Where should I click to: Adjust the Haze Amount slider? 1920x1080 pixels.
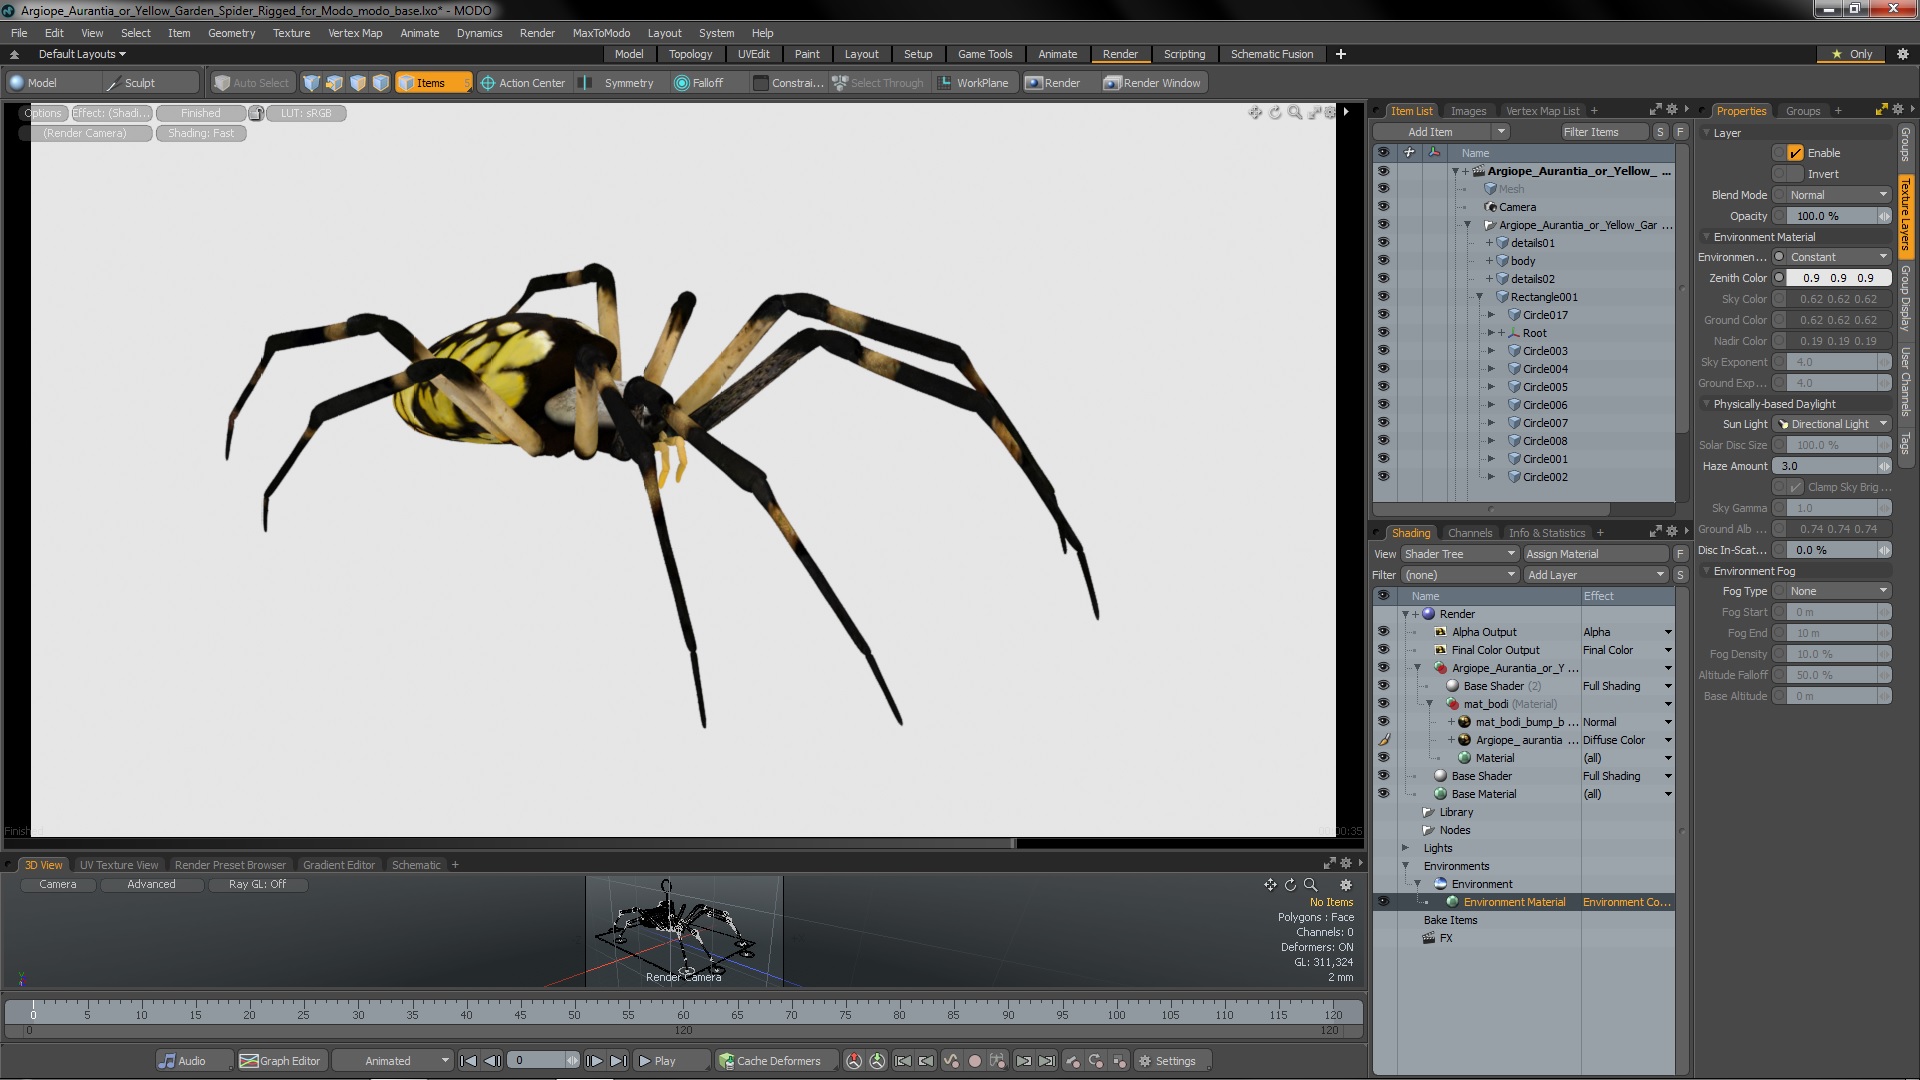[1832, 466]
